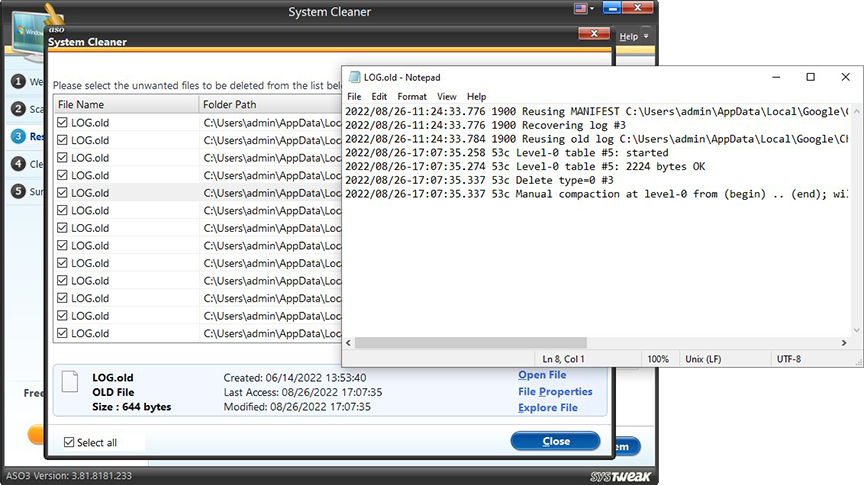Click 'Created: 06/14/2022 13:53:40' text

(x=295, y=378)
